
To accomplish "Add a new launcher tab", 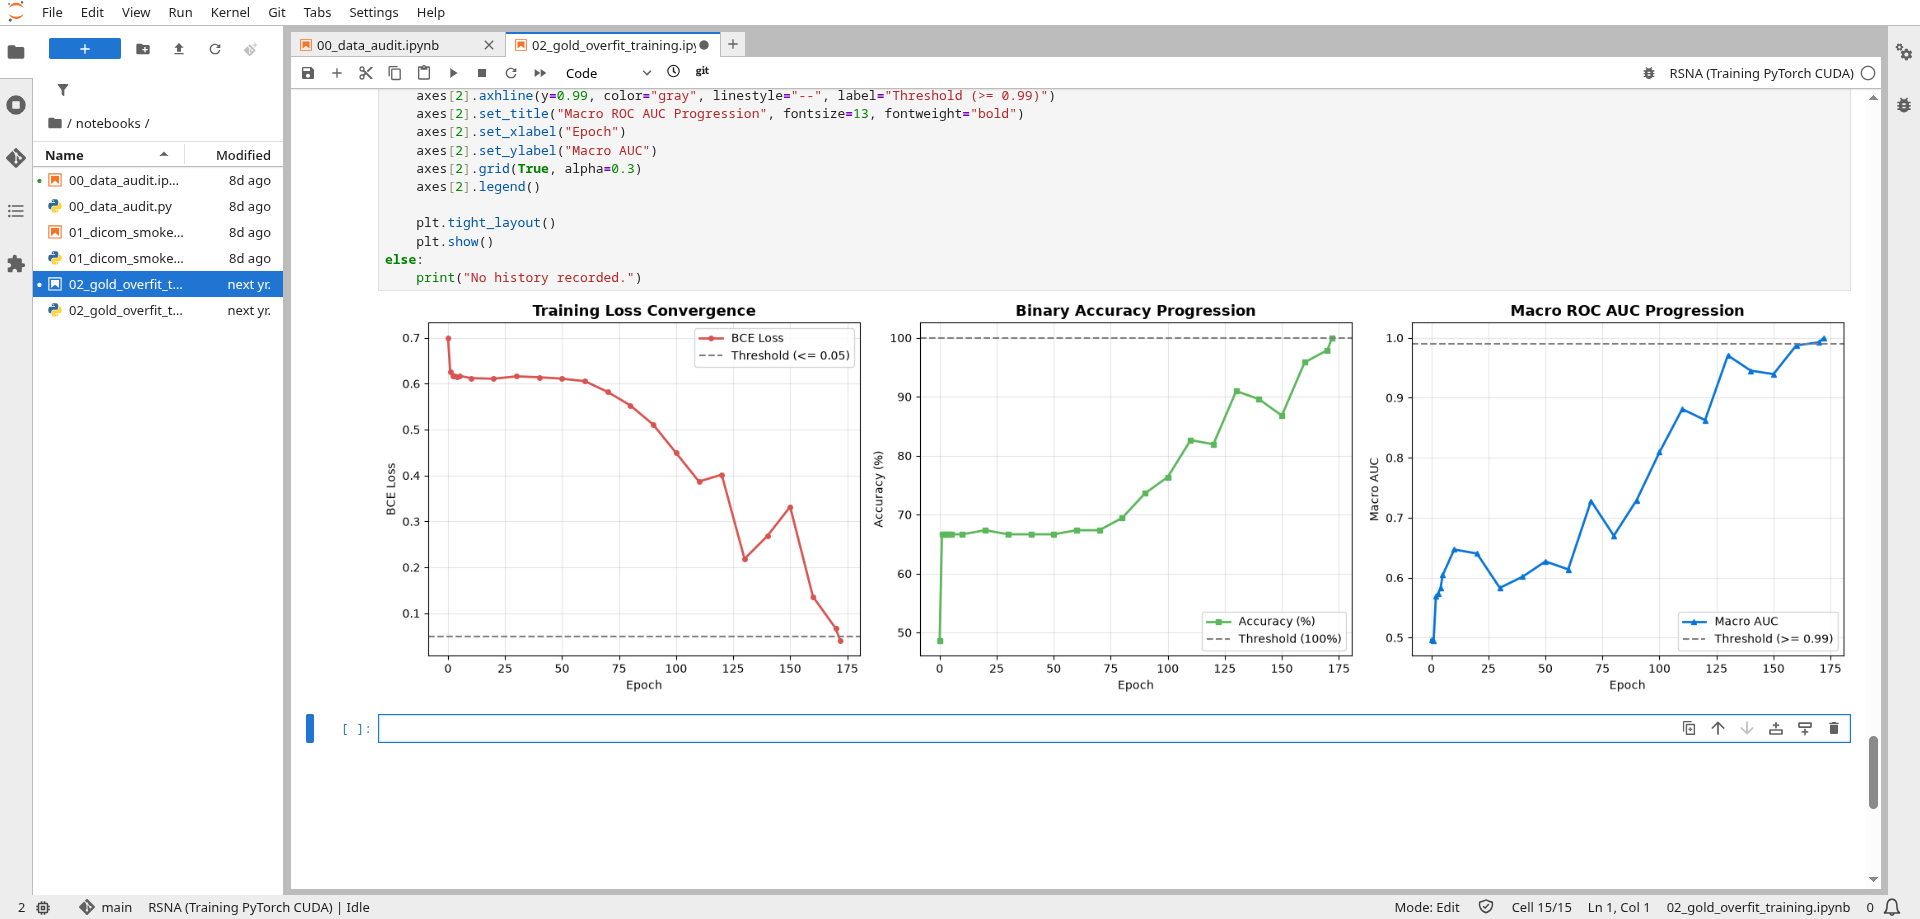I will click(x=733, y=44).
